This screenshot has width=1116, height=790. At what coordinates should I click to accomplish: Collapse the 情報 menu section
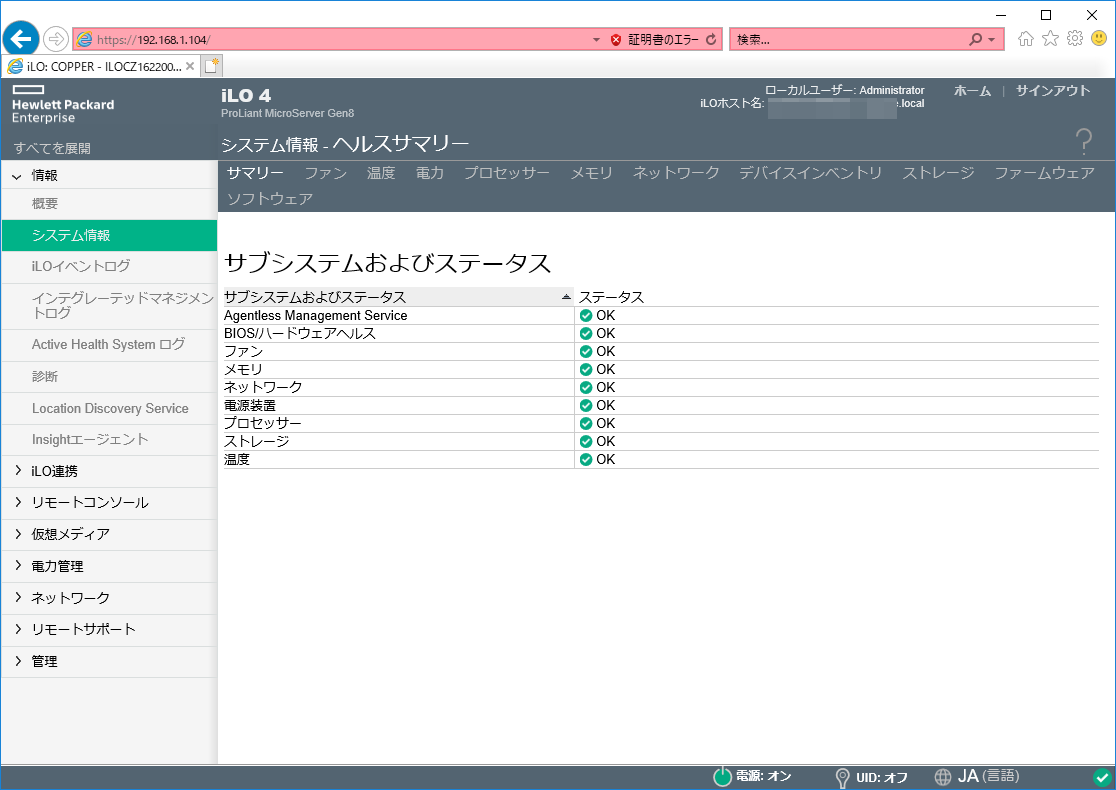(x=17, y=176)
